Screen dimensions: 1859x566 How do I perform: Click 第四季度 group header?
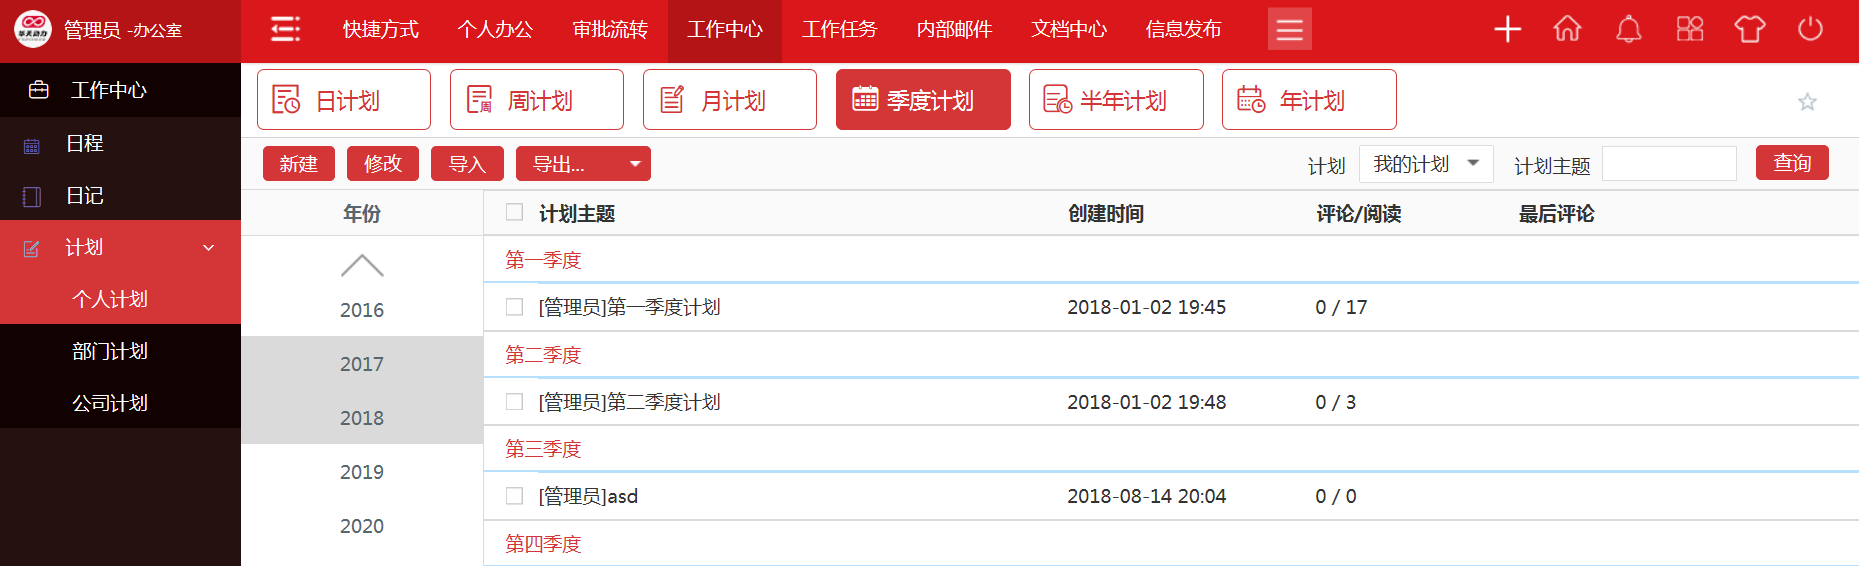pyautogui.click(x=543, y=544)
